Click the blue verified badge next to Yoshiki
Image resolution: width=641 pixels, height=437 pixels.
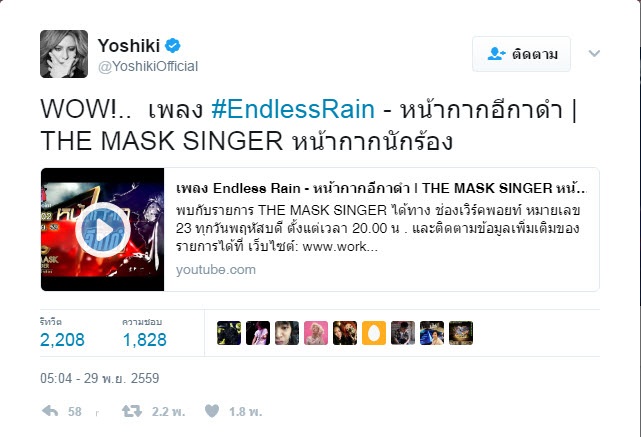point(173,45)
